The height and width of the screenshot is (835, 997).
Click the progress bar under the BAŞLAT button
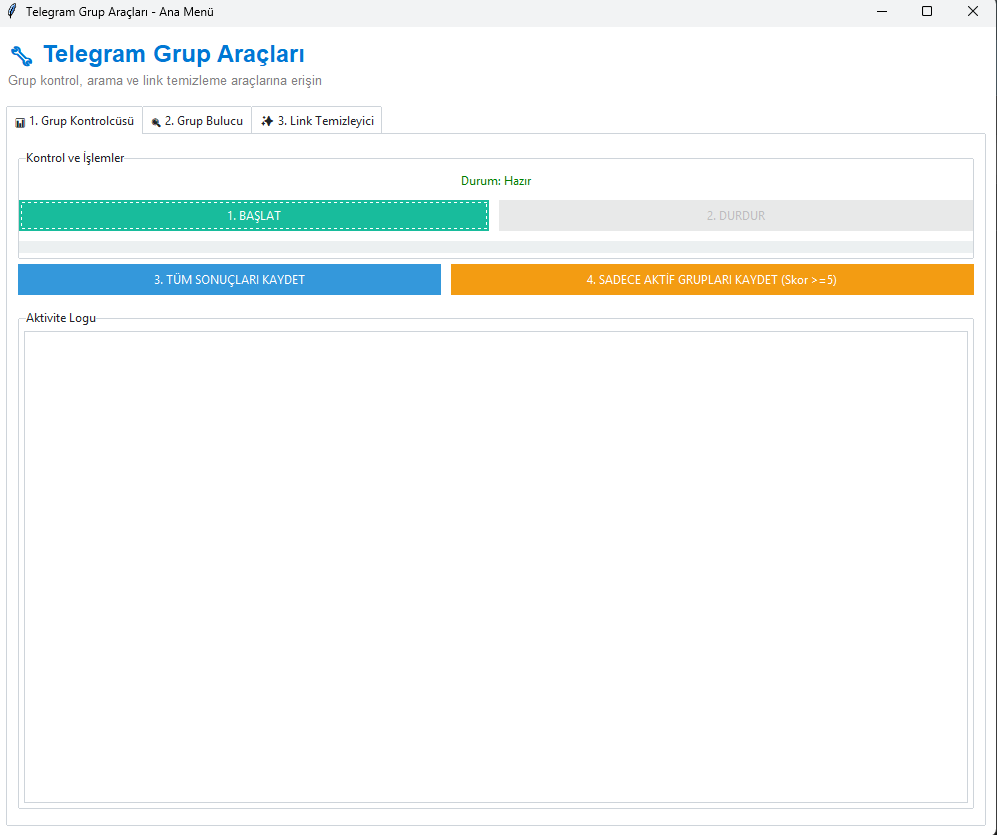[495, 247]
